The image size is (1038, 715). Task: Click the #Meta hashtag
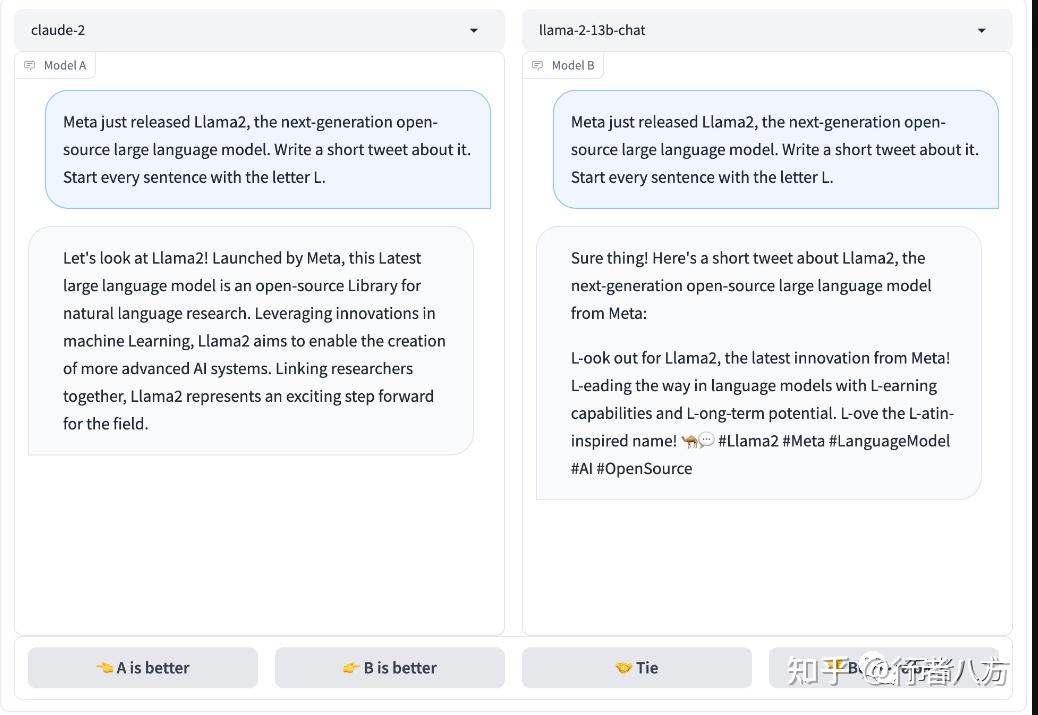(805, 441)
